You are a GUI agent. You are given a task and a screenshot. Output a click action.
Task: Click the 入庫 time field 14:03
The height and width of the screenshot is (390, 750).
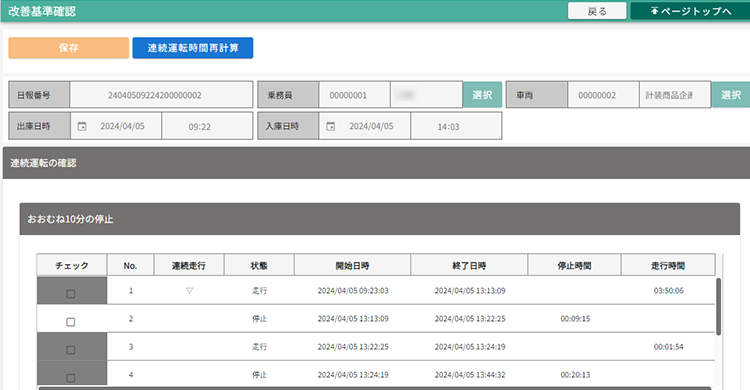click(456, 126)
